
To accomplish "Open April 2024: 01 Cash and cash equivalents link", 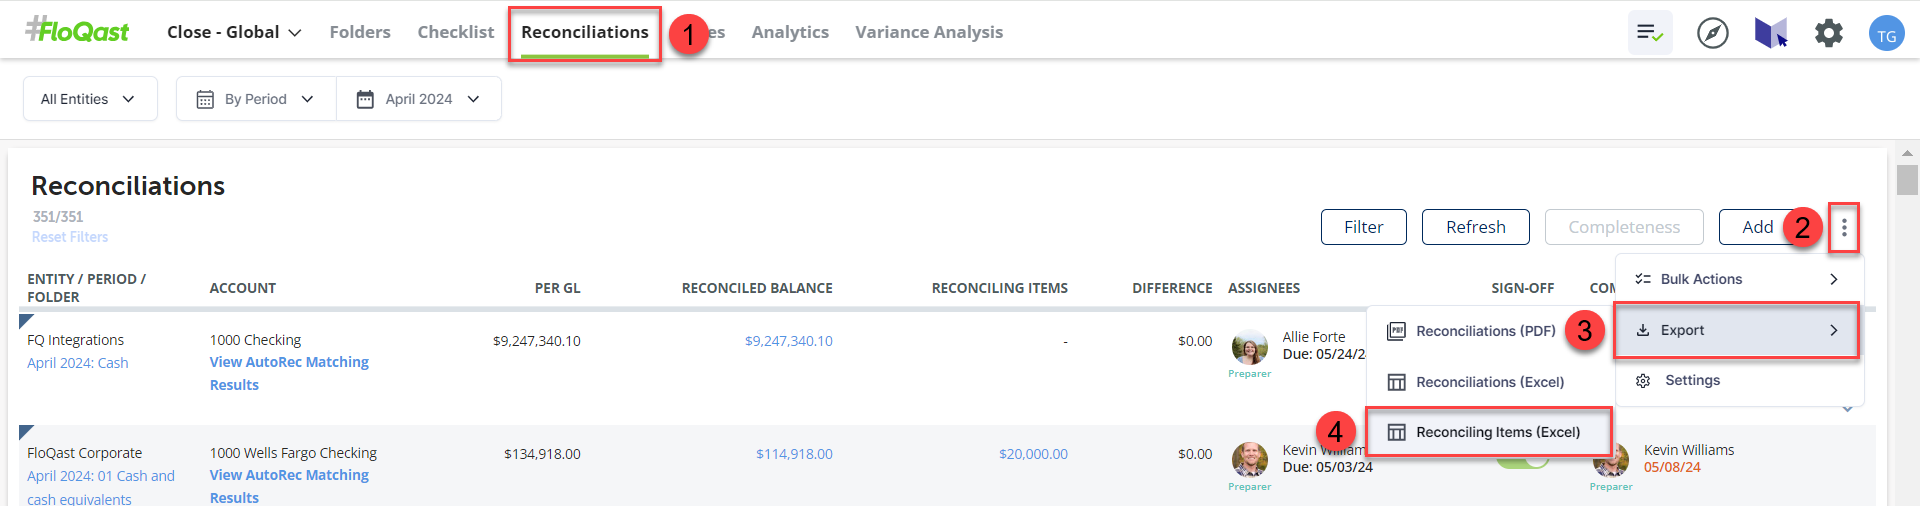I will pyautogui.click(x=101, y=487).
